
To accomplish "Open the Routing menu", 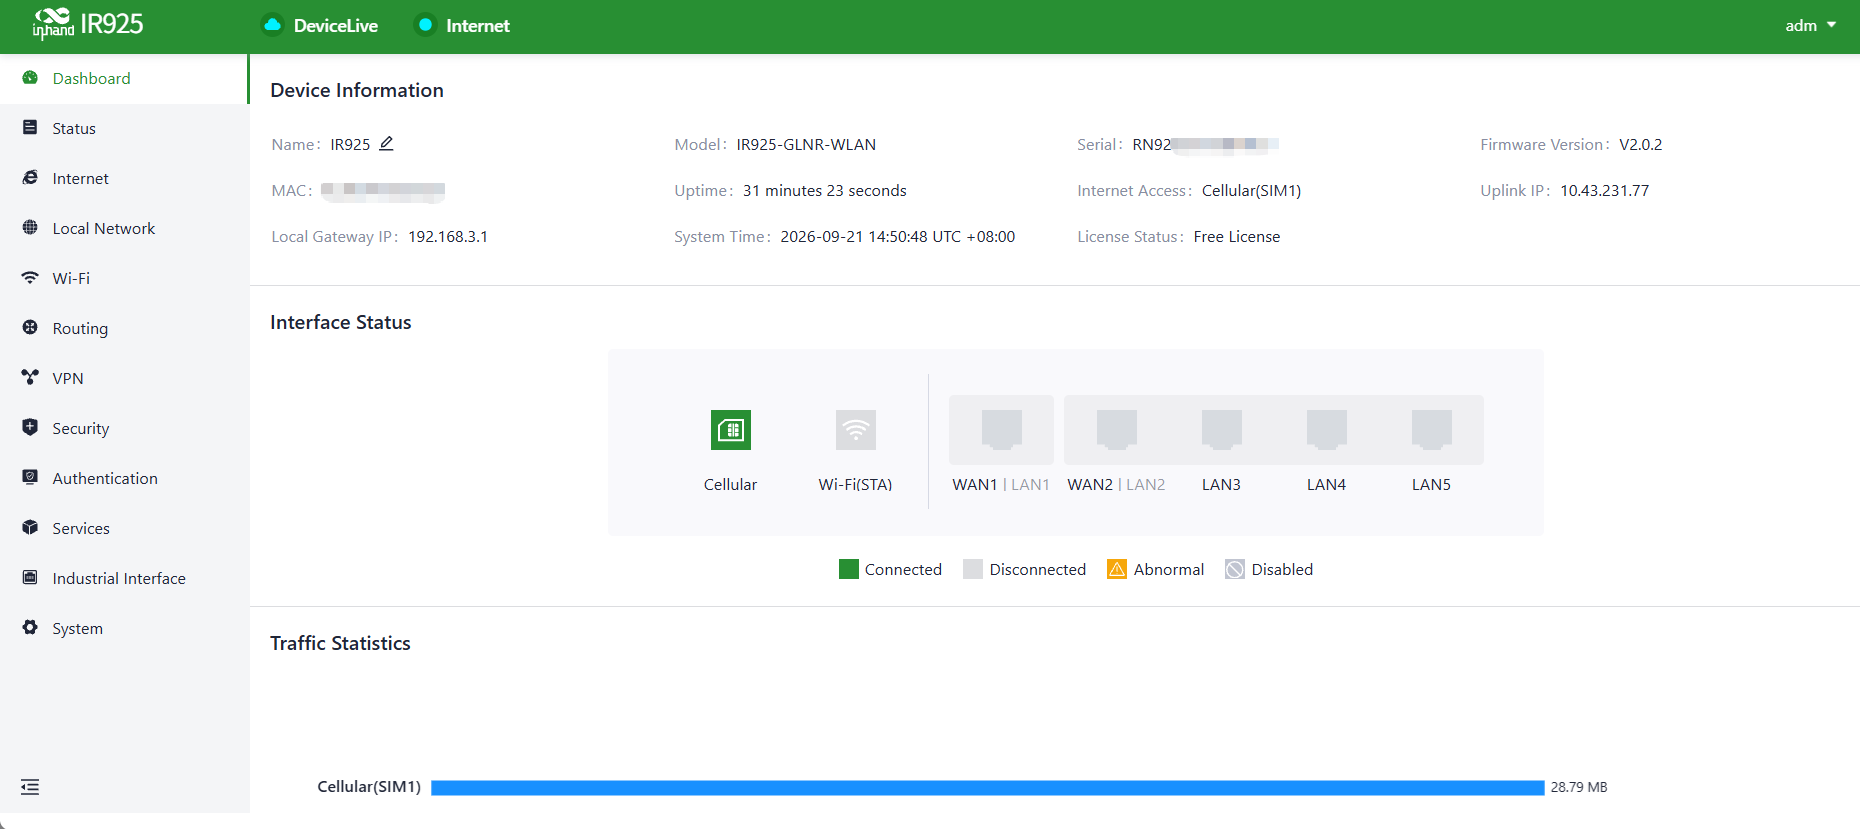I will pyautogui.click(x=124, y=328).
